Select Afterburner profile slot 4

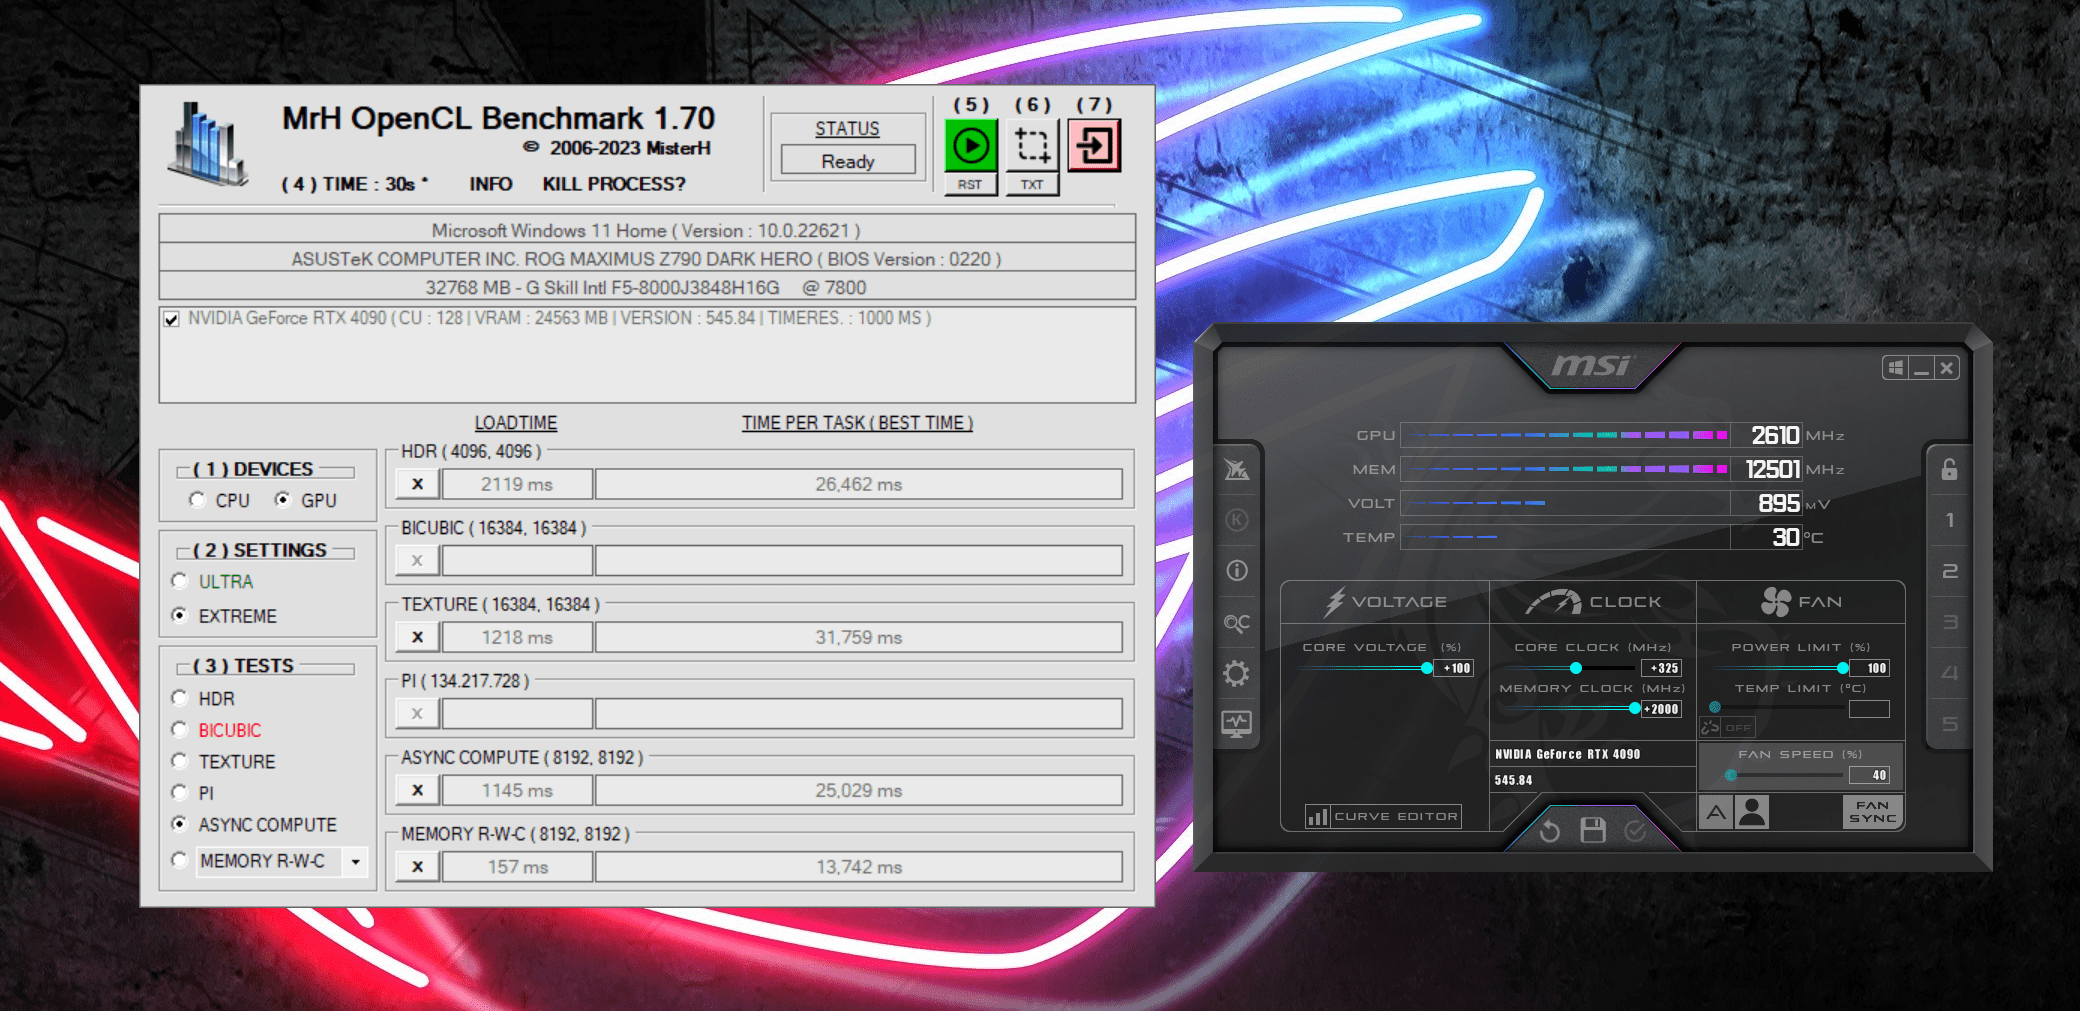[1949, 673]
